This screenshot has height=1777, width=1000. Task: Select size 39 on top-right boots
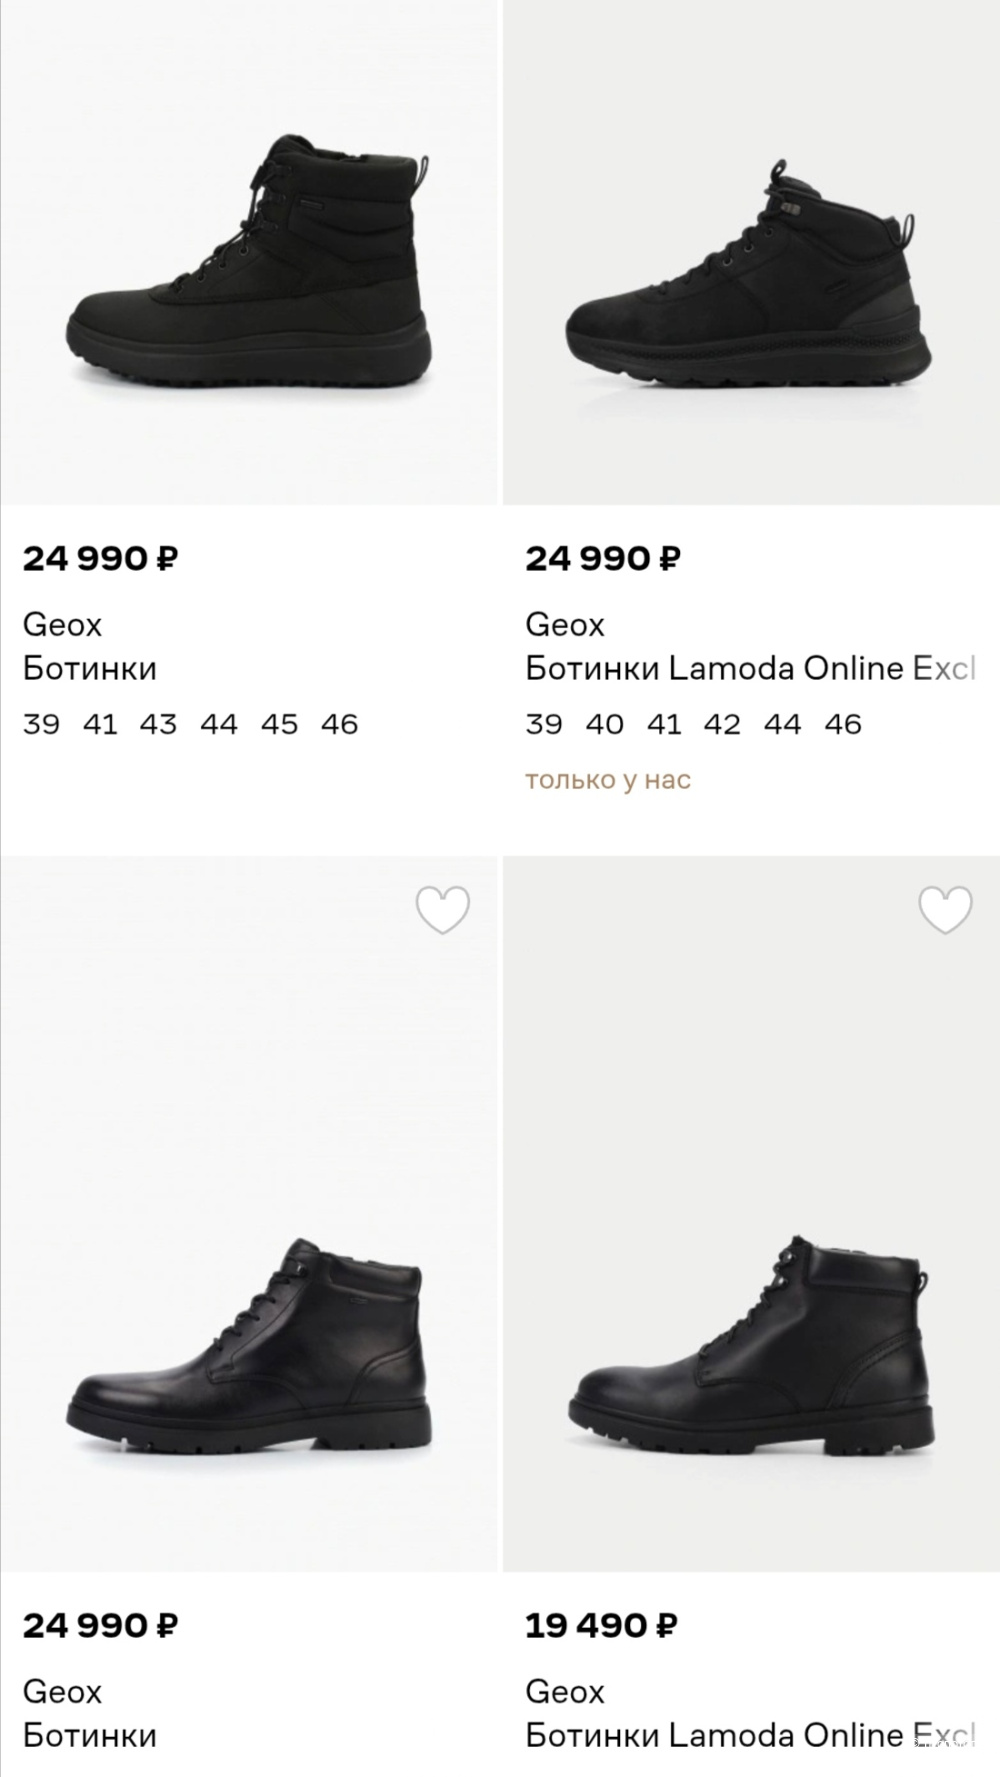(544, 724)
